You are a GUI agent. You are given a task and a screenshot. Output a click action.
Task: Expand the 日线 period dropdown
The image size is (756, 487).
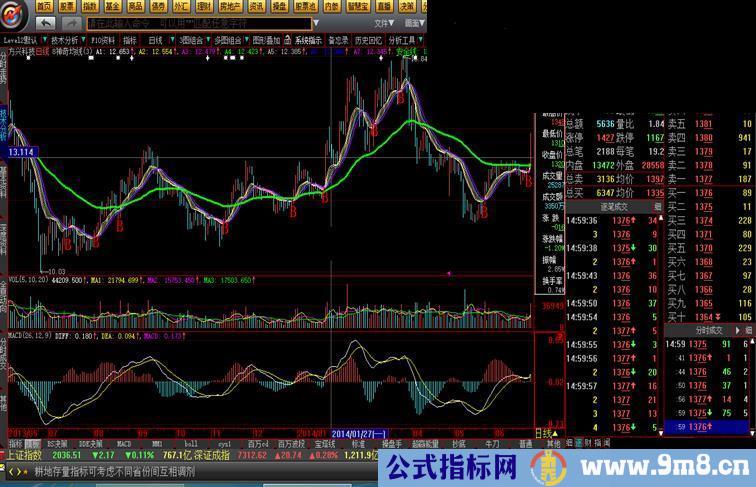pos(155,41)
